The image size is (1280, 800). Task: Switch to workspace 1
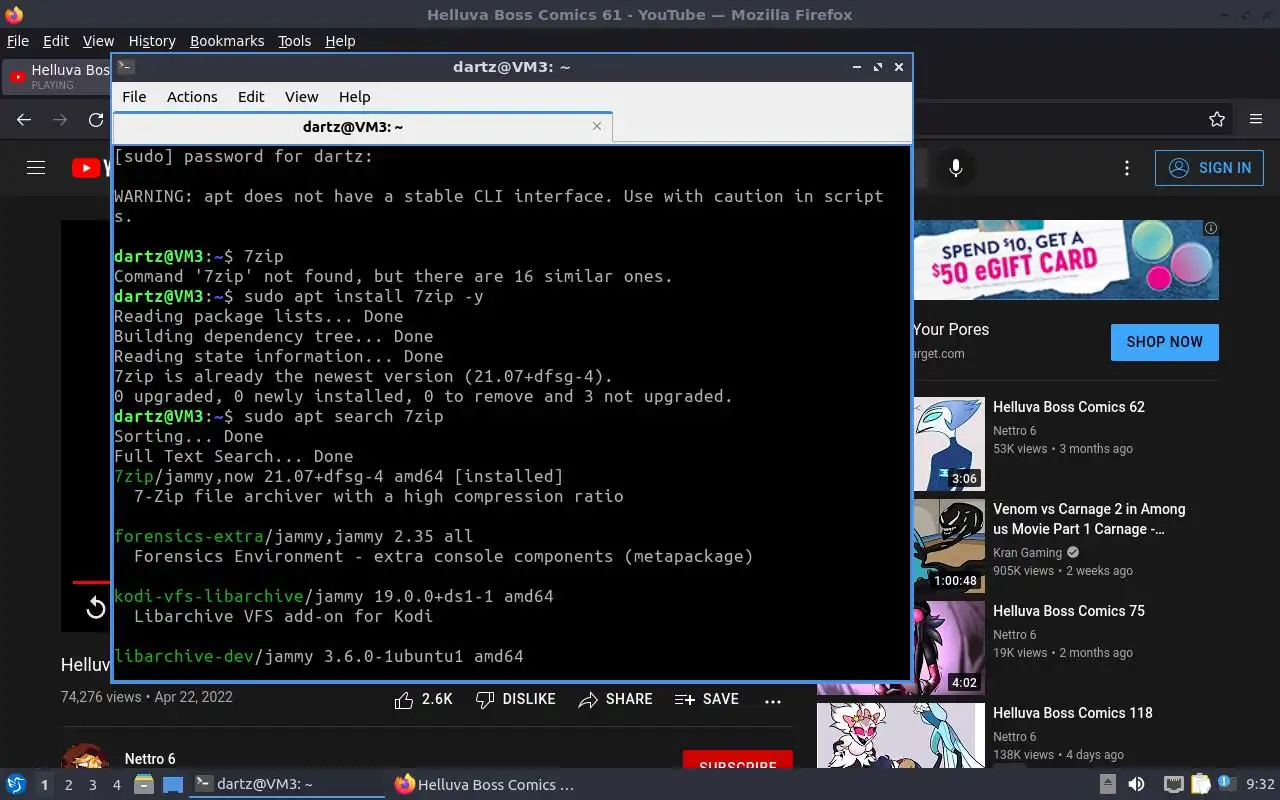coord(44,785)
